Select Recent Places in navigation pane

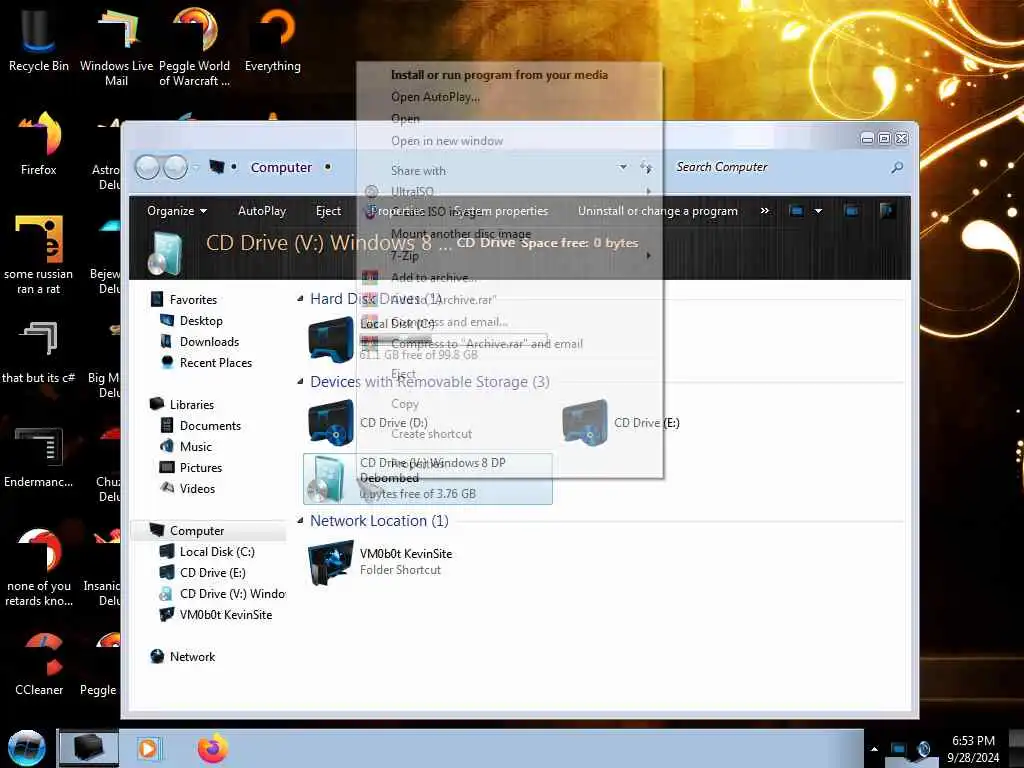[x=216, y=362]
